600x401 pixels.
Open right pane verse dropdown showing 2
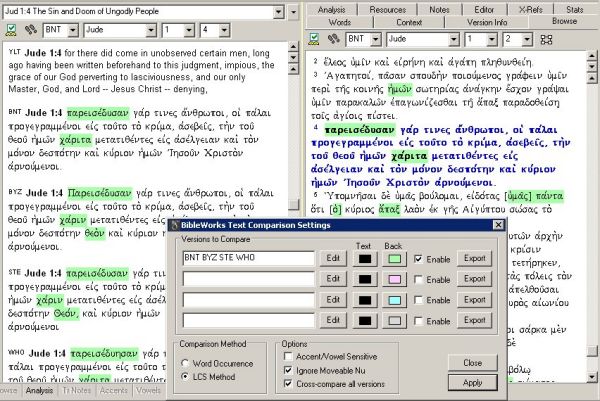[527, 39]
